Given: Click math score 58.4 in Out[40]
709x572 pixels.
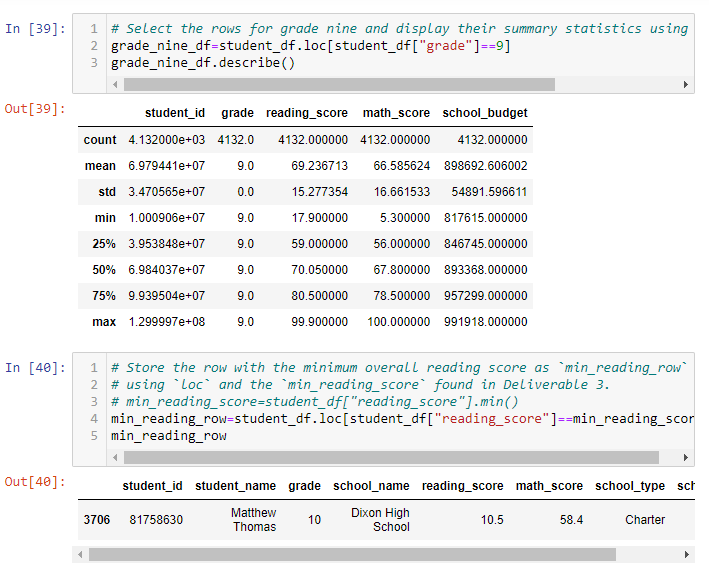Looking at the screenshot, I should (571, 520).
